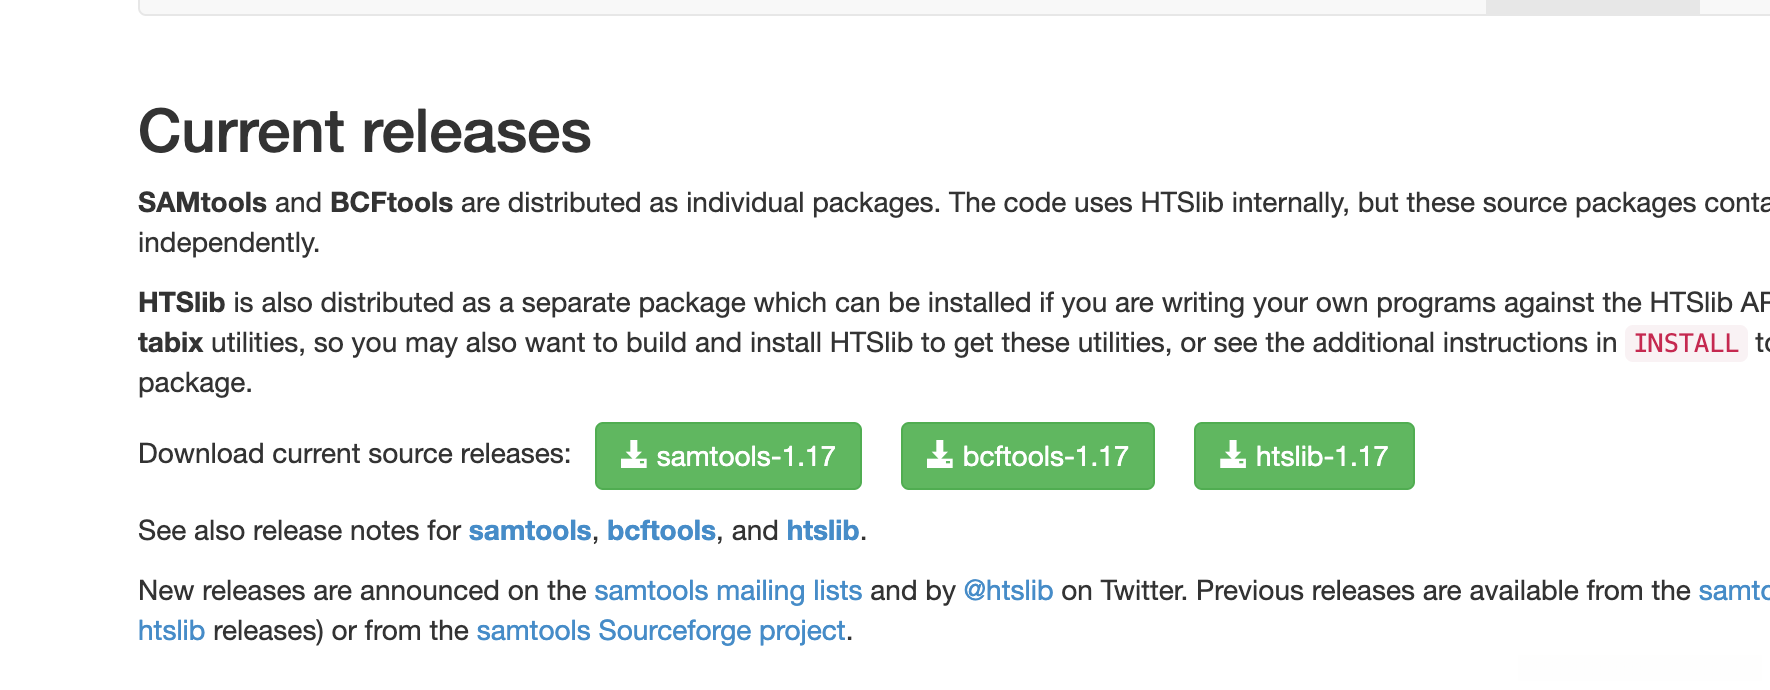Click the scrollbar track left of the thumb
The width and height of the screenshot is (1770, 690).
(x=800, y=7)
